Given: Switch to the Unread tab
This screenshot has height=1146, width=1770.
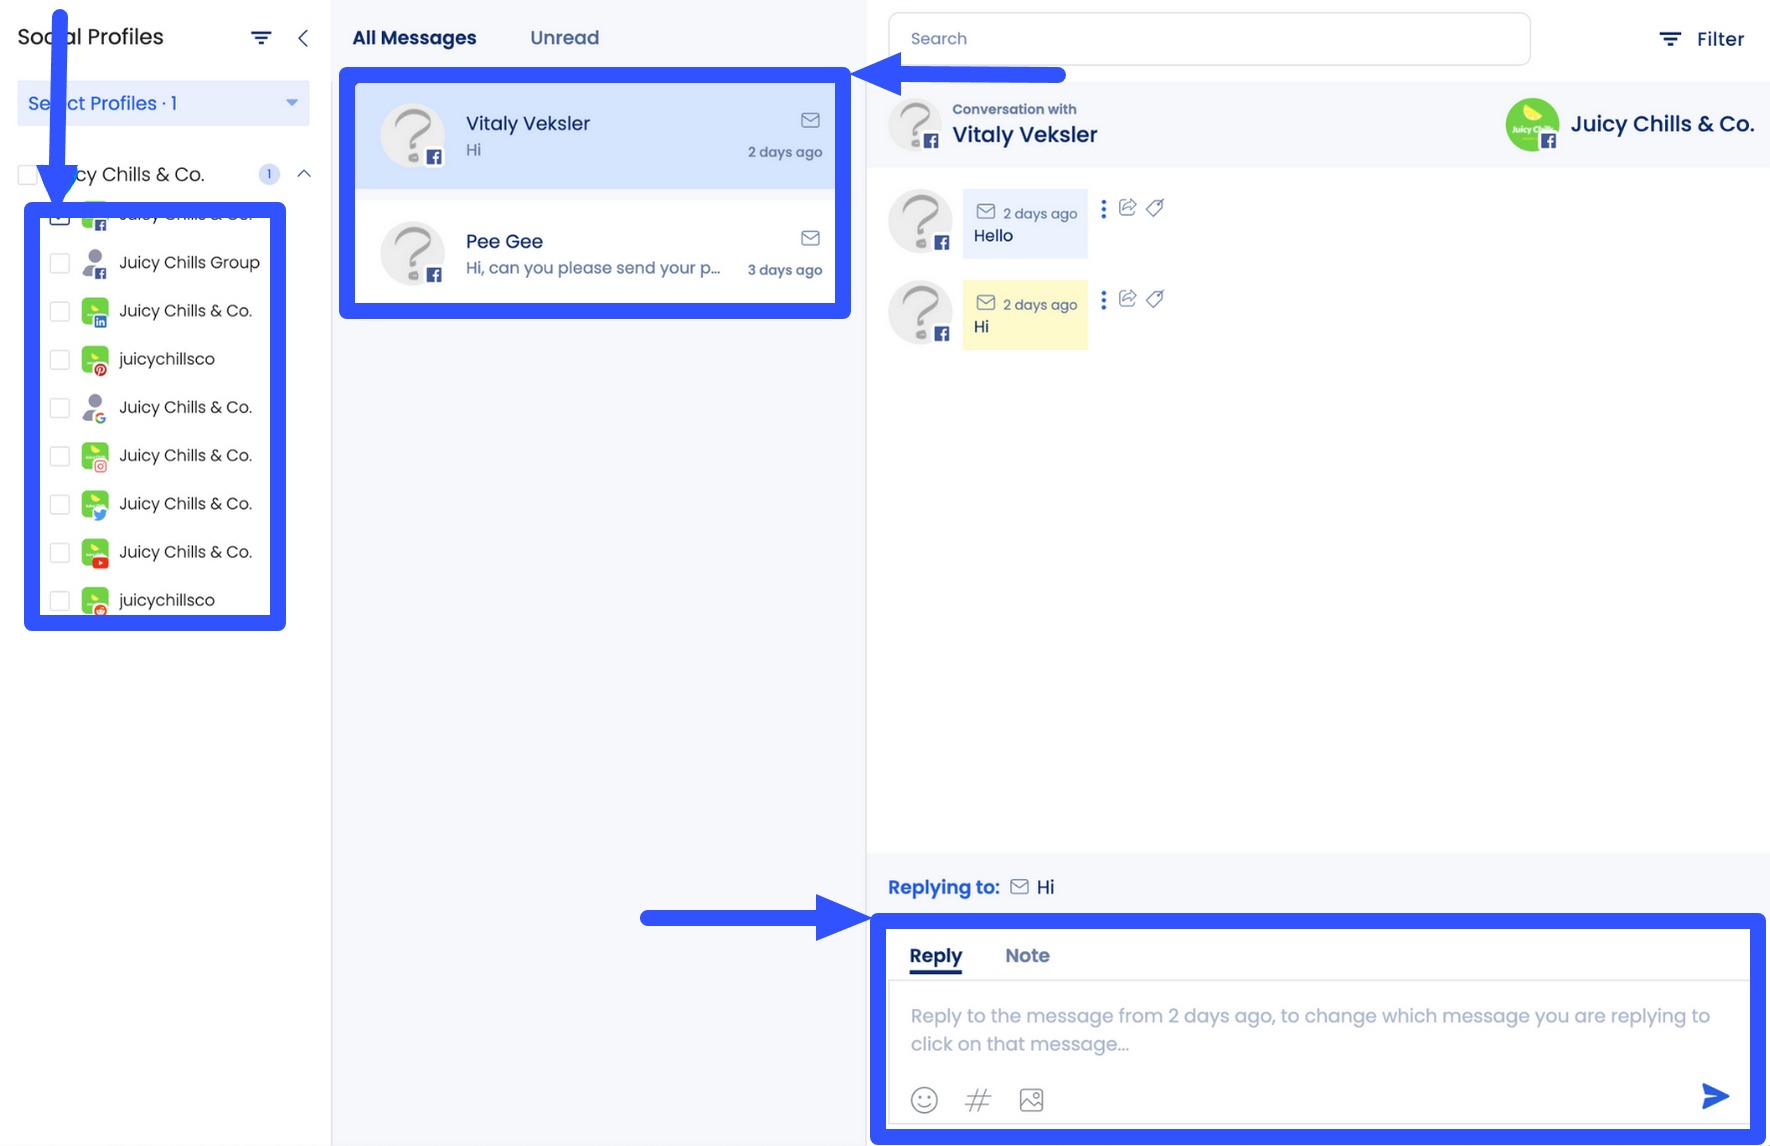Looking at the screenshot, I should 564,37.
